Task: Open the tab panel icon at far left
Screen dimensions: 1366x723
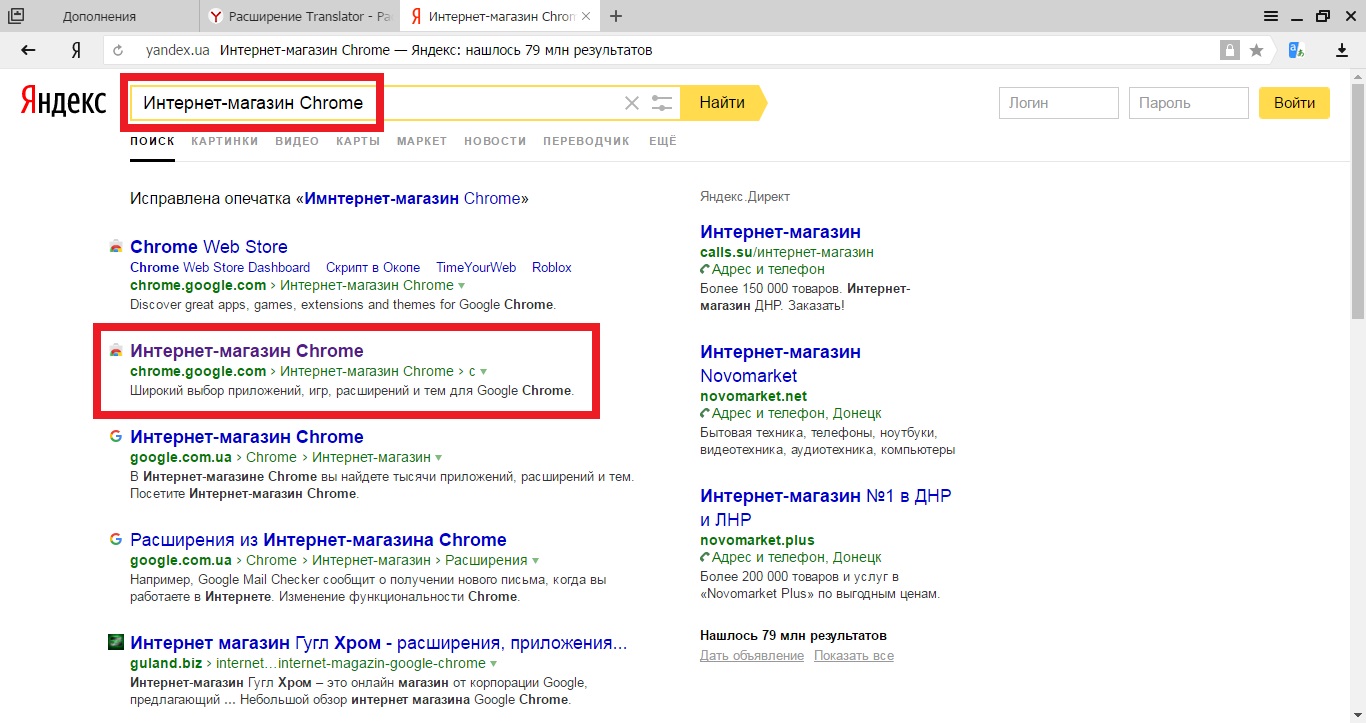Action: click(x=16, y=16)
